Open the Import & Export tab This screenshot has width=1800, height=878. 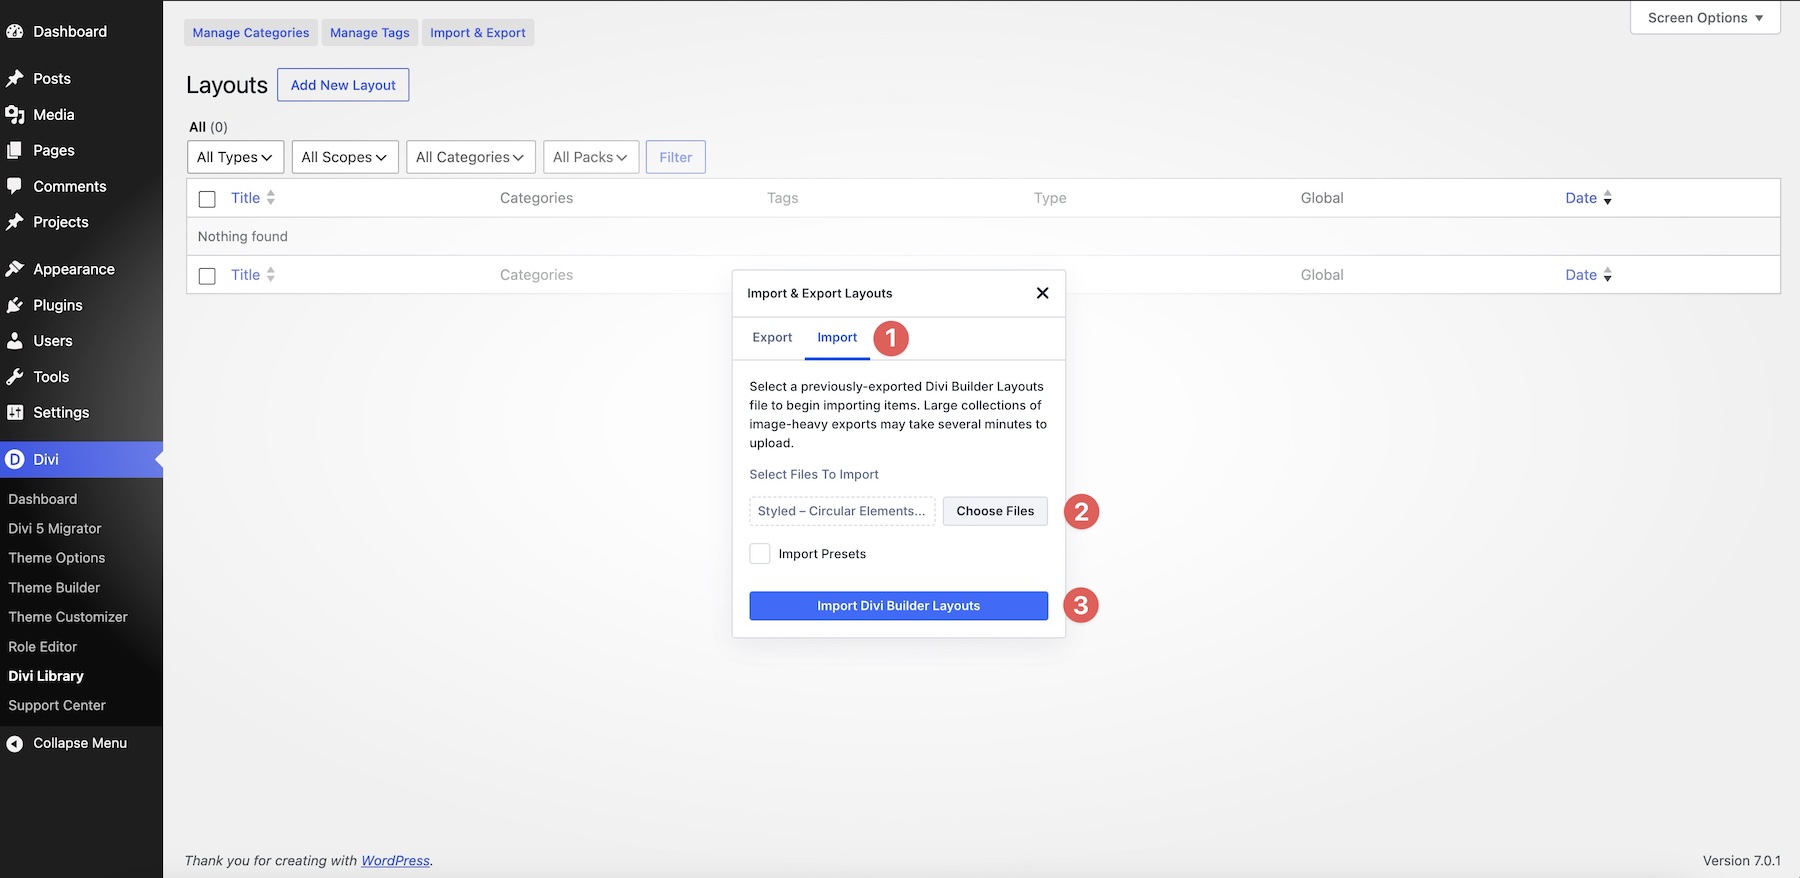[478, 33]
